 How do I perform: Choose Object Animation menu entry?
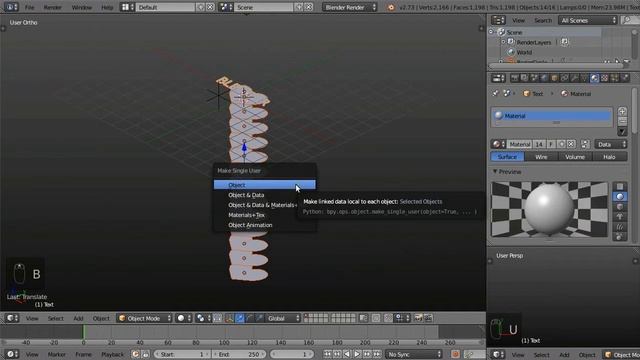(x=264, y=225)
